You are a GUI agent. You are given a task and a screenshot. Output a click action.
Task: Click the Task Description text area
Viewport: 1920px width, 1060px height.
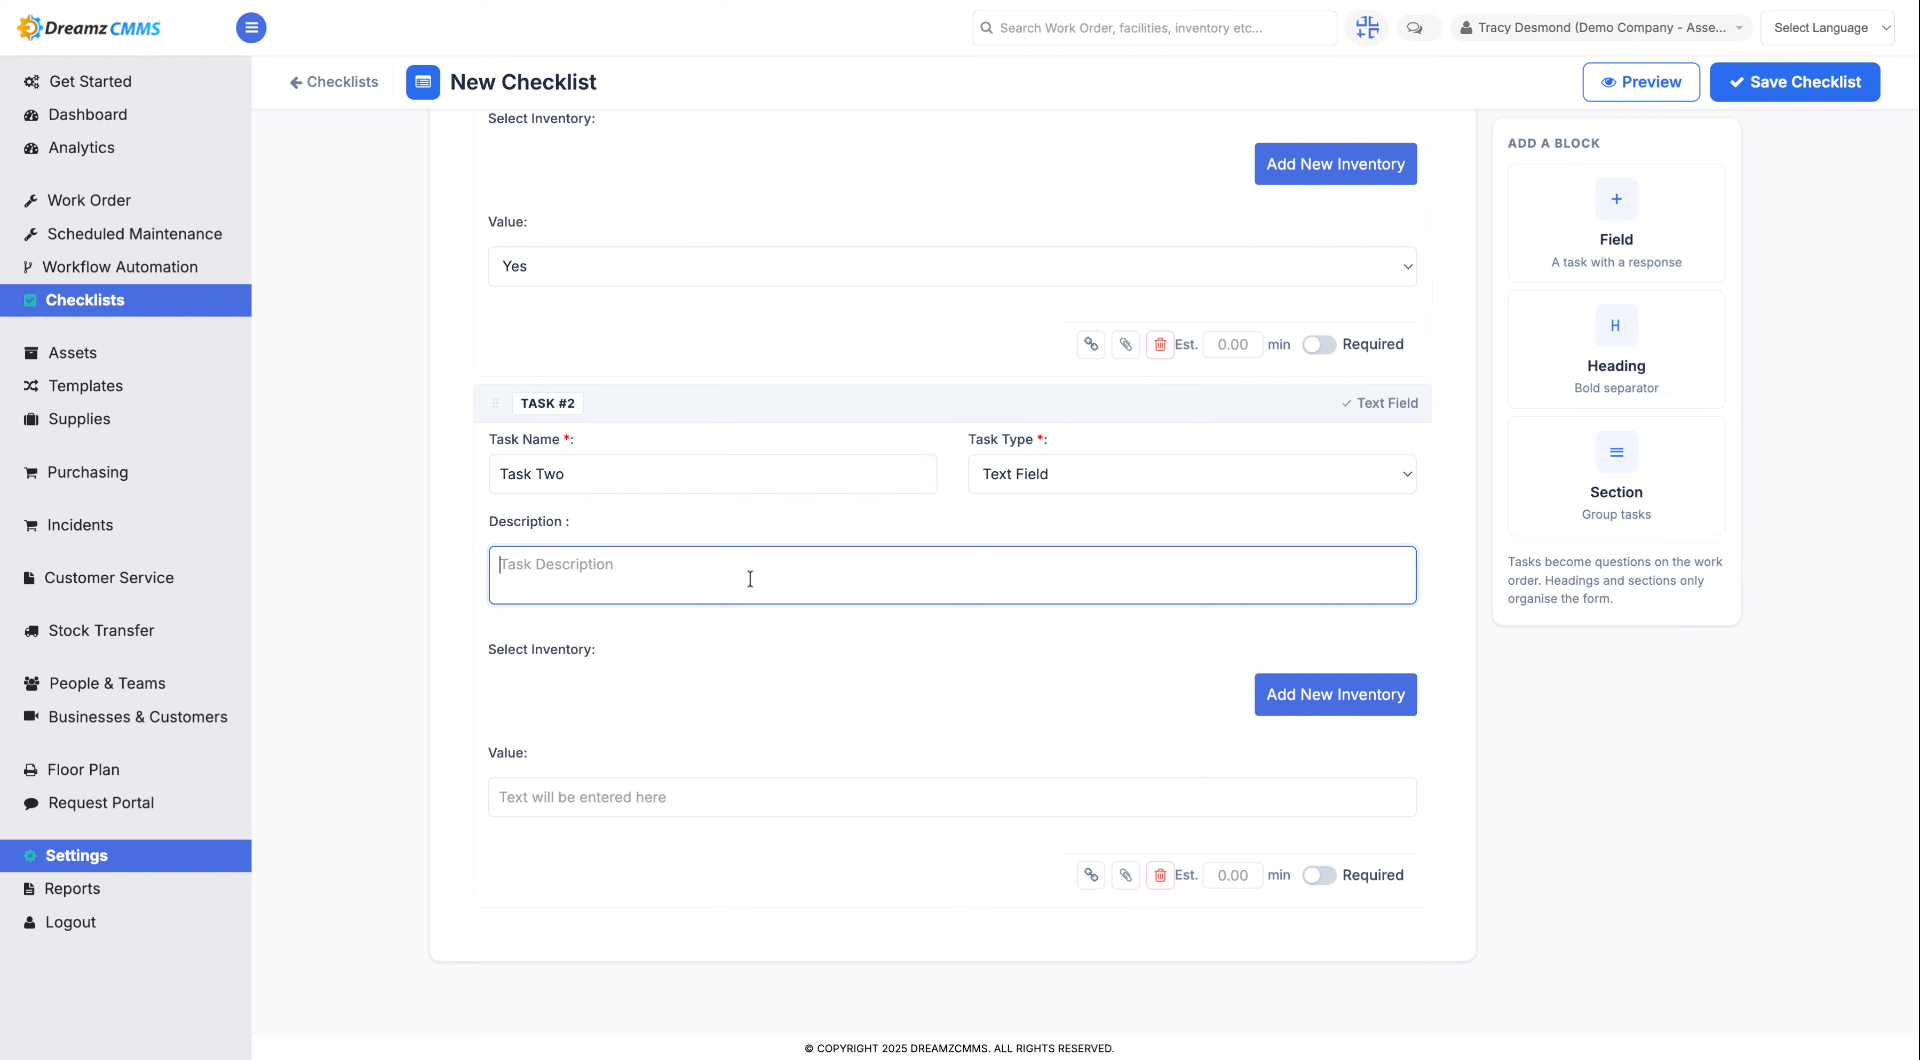952,575
